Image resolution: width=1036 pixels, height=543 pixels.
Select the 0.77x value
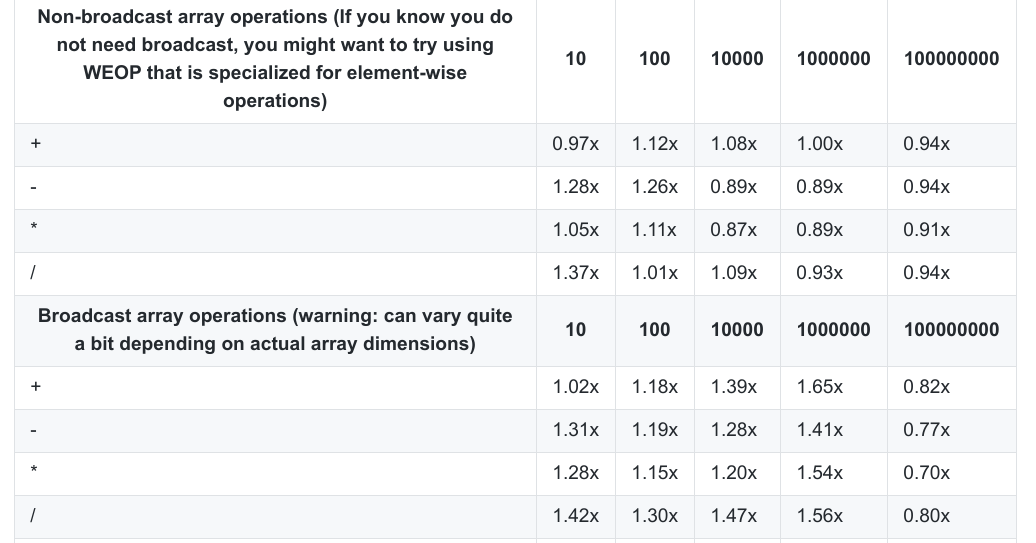(926, 430)
